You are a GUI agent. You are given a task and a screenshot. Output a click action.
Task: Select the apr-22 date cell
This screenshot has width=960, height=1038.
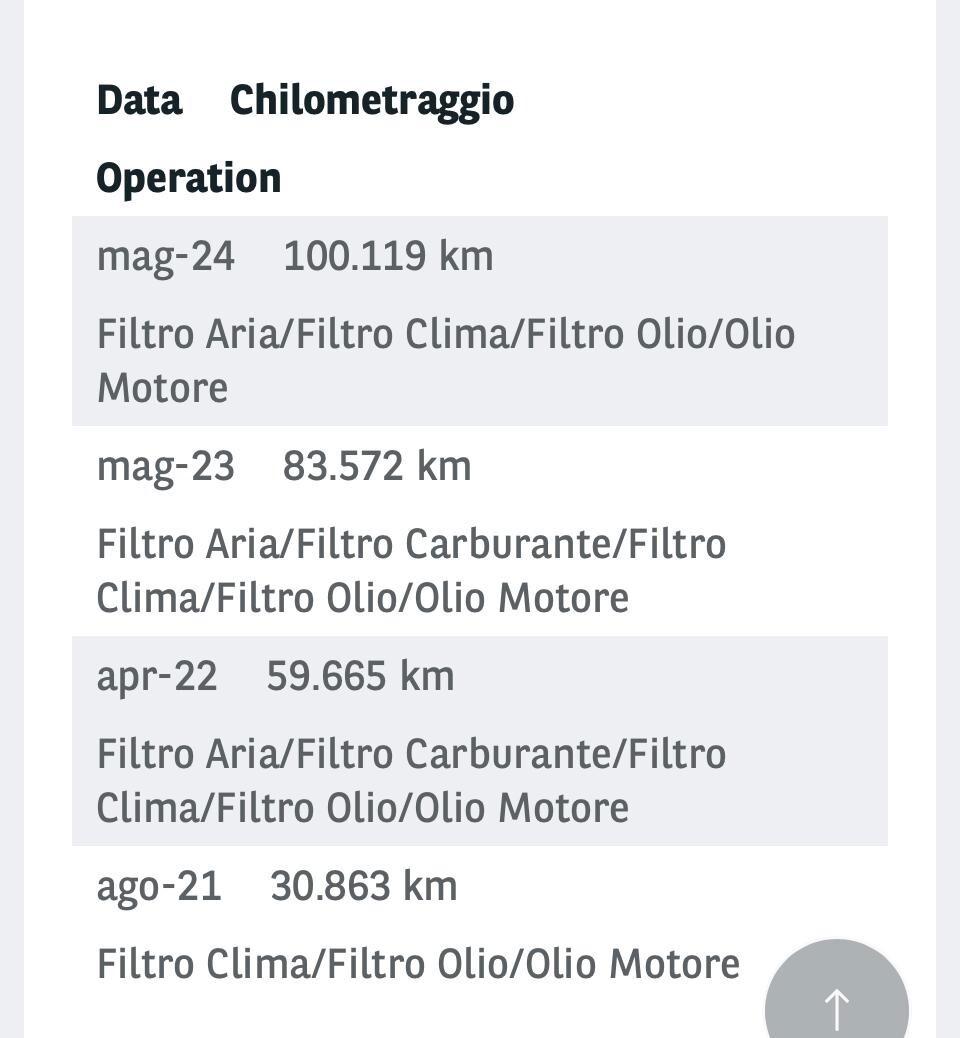click(x=157, y=678)
